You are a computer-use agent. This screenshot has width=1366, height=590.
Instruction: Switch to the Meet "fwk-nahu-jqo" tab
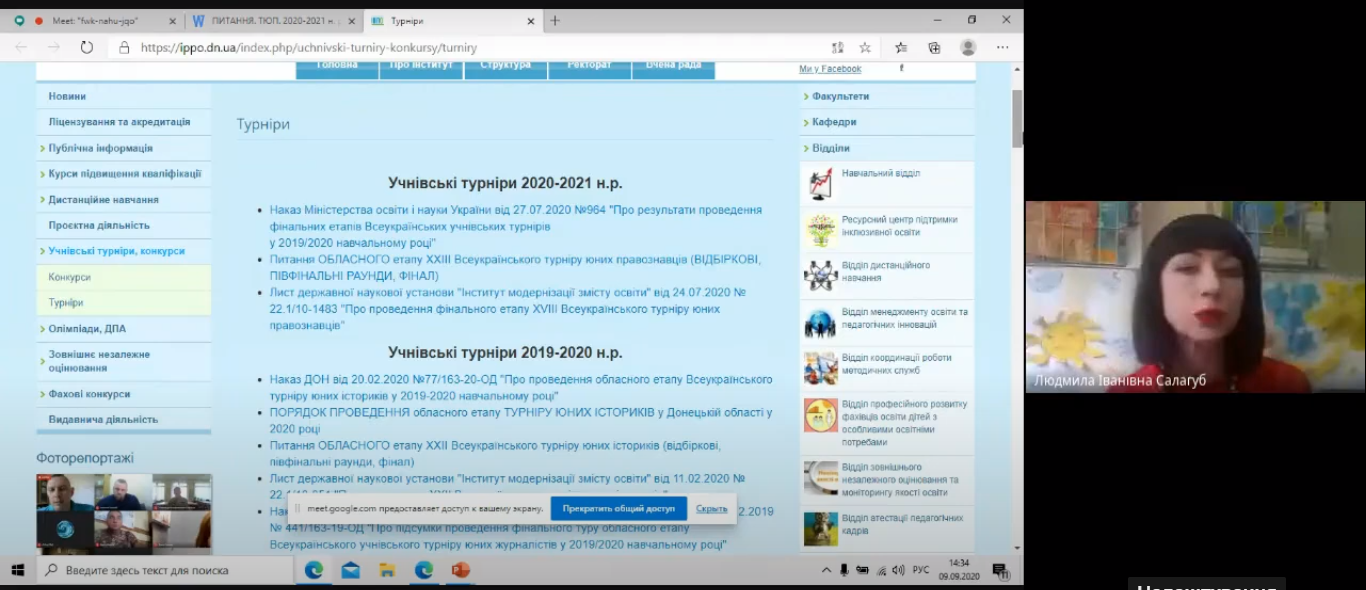(x=93, y=20)
